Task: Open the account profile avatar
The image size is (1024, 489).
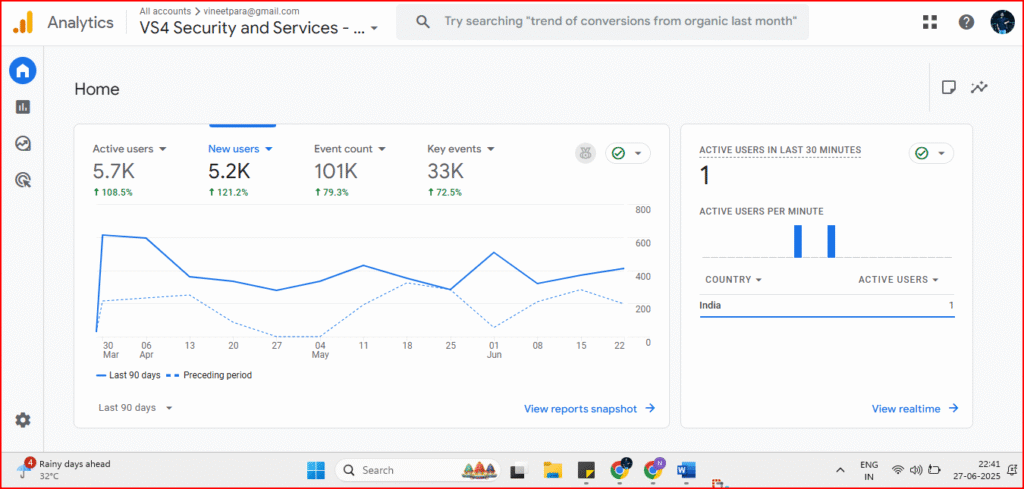Action: [x=1002, y=22]
